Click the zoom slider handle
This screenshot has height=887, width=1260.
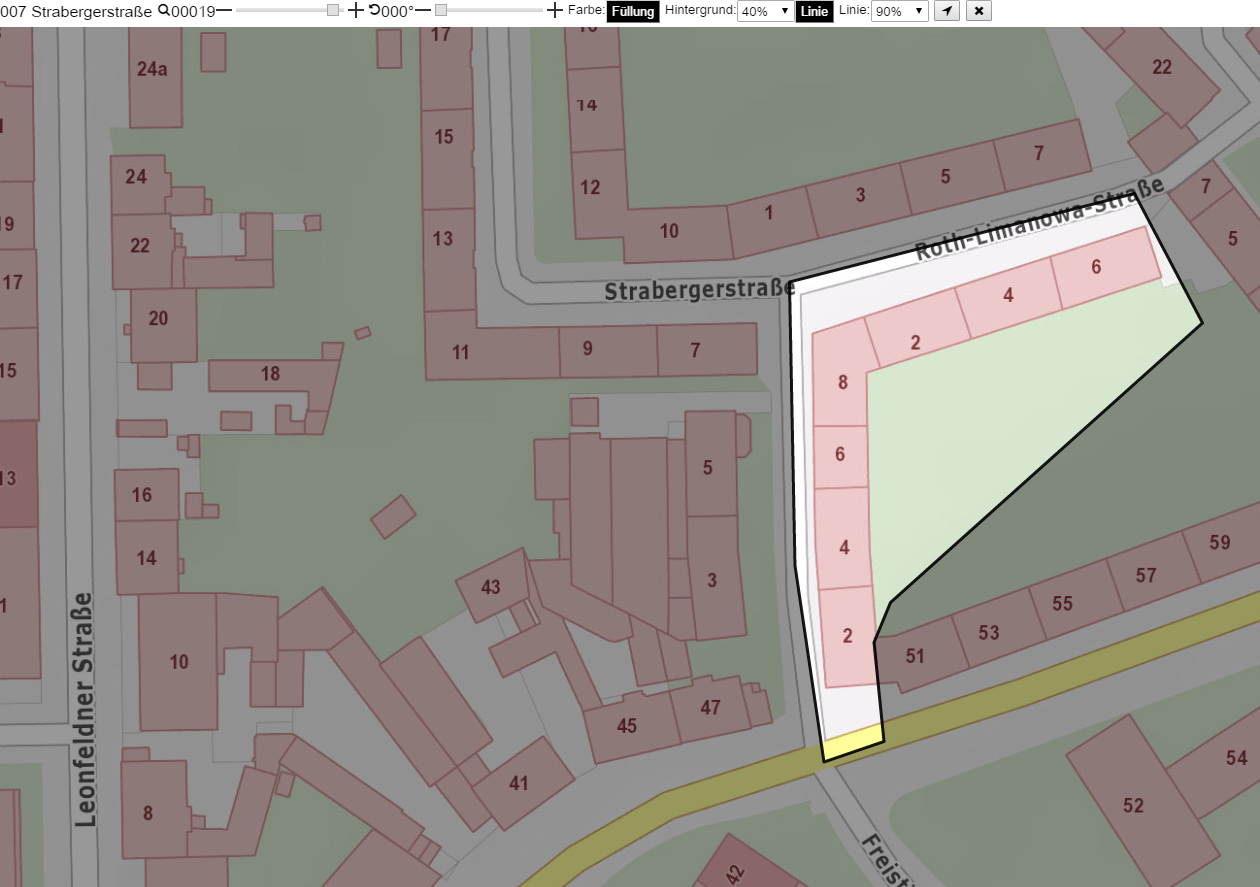(333, 10)
